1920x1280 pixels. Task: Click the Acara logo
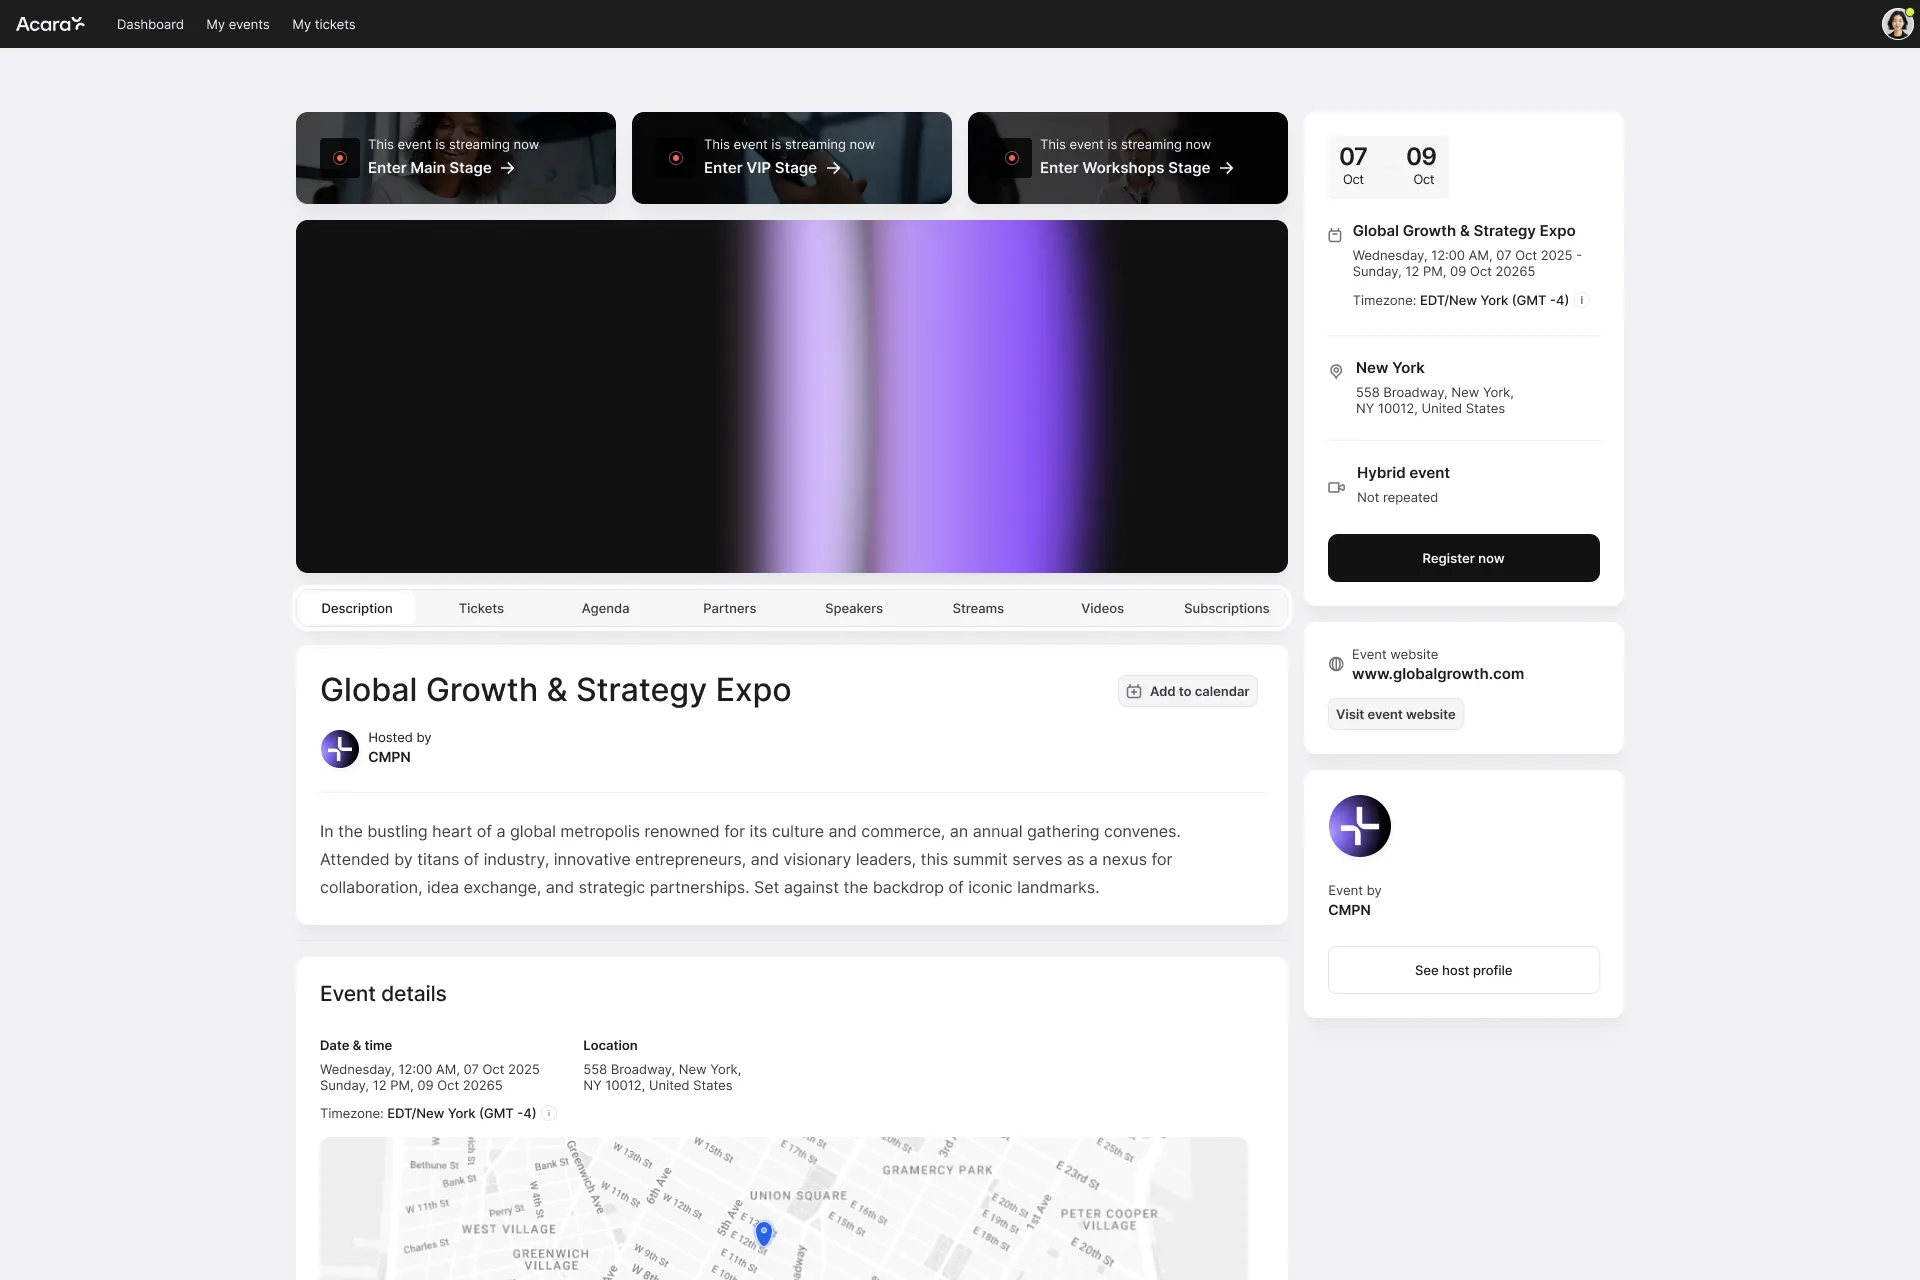tap(50, 24)
